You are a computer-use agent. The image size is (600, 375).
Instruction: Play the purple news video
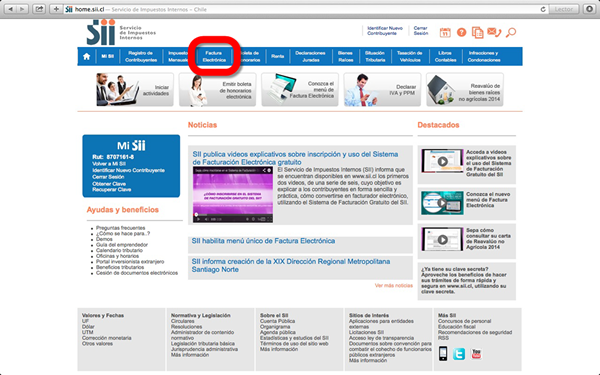(x=233, y=194)
